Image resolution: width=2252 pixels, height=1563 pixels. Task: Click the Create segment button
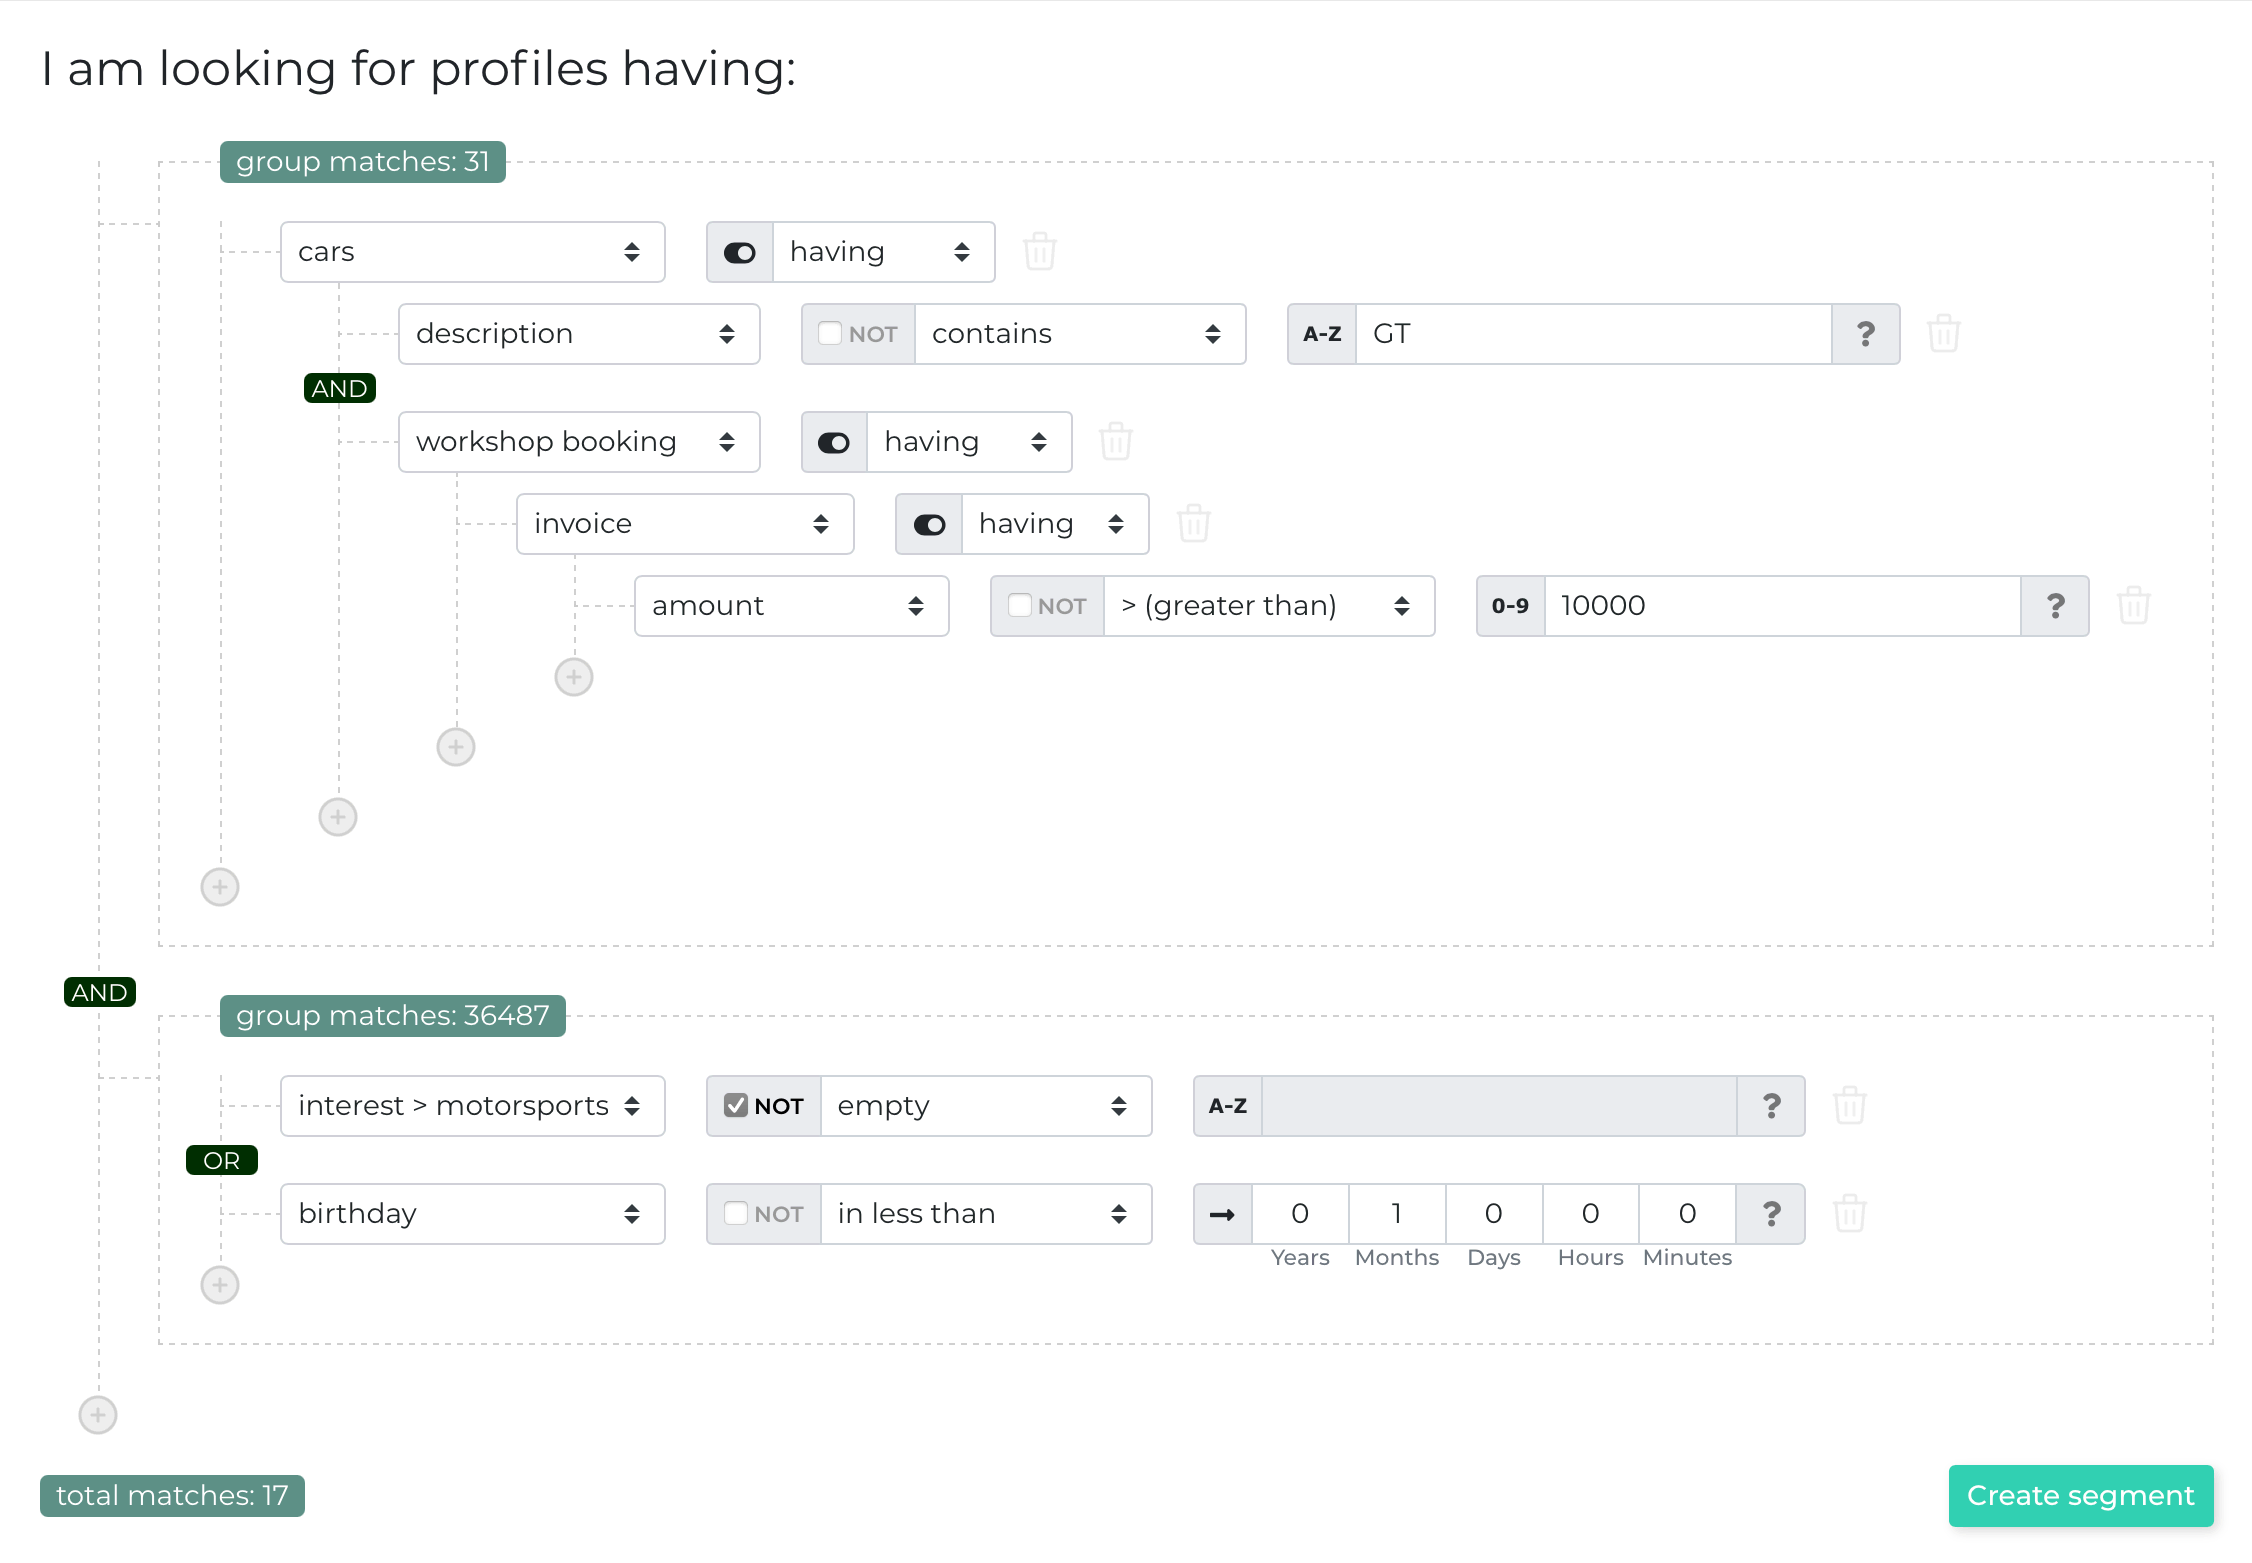pos(2080,1495)
